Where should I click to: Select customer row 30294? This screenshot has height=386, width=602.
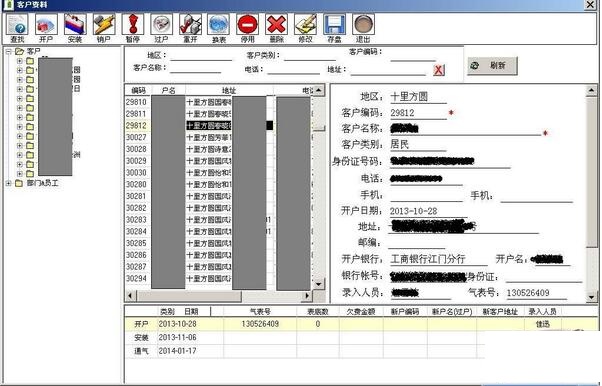click(x=218, y=278)
